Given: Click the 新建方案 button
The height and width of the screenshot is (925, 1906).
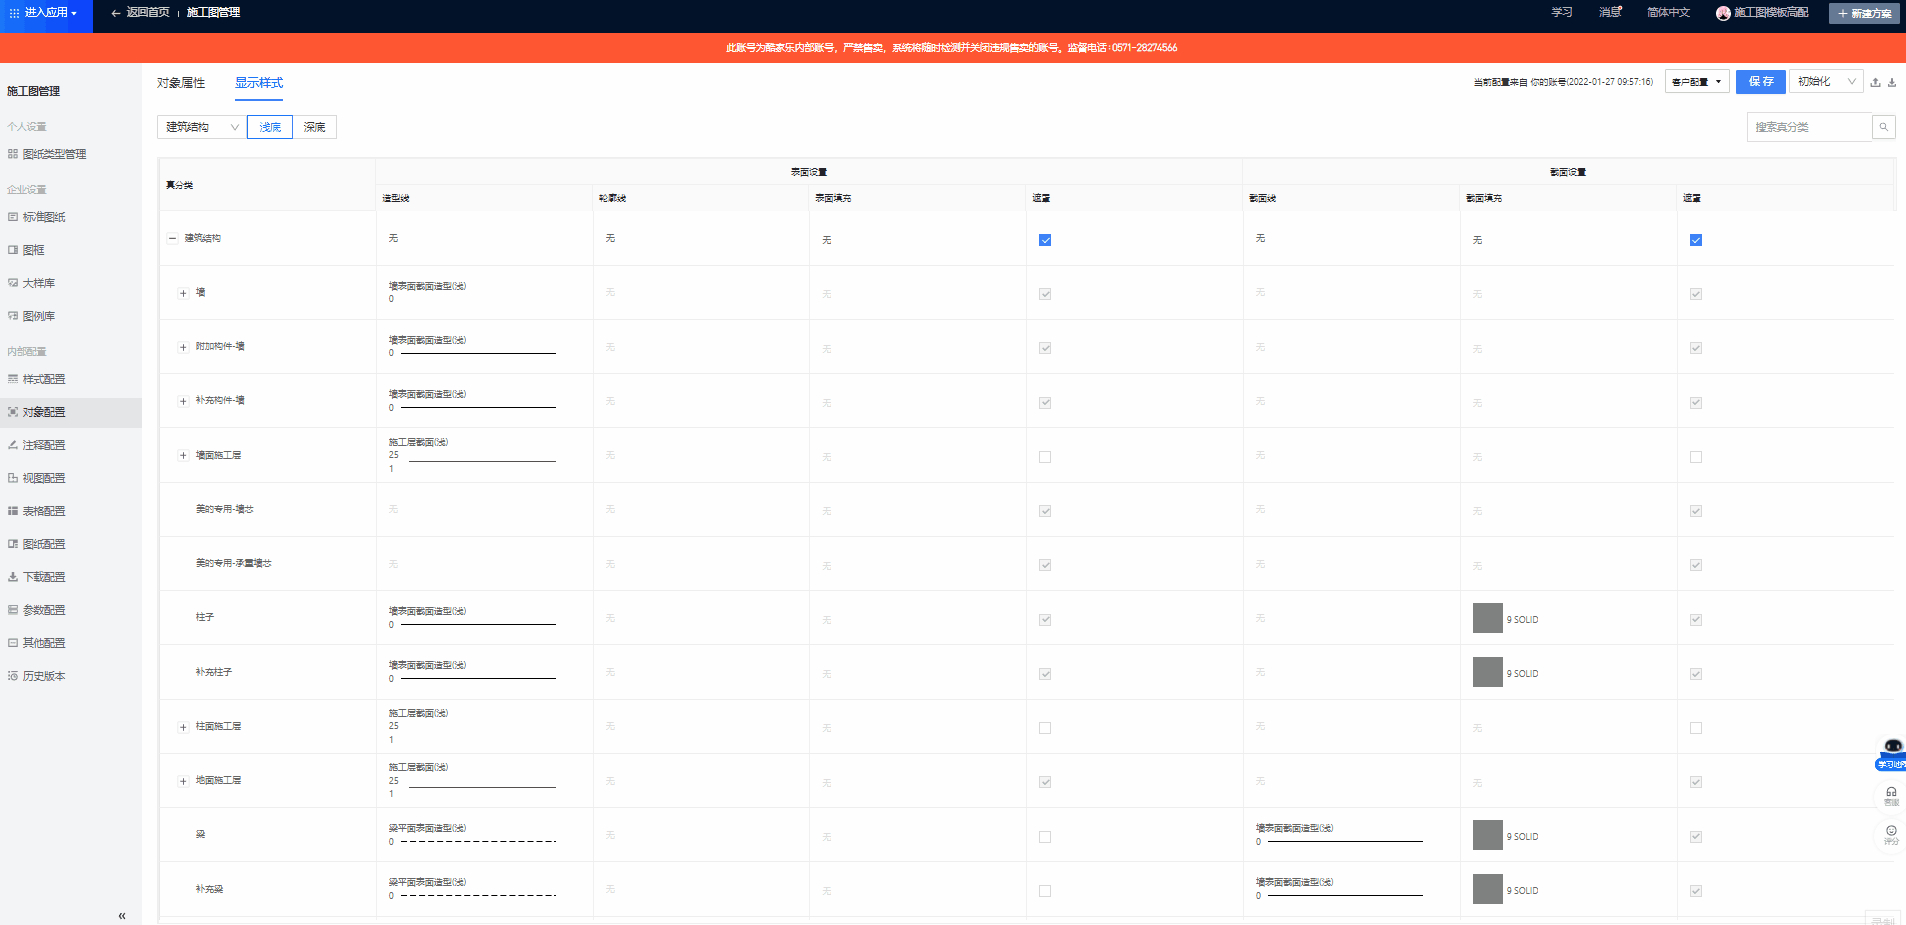Looking at the screenshot, I should coord(1864,13).
